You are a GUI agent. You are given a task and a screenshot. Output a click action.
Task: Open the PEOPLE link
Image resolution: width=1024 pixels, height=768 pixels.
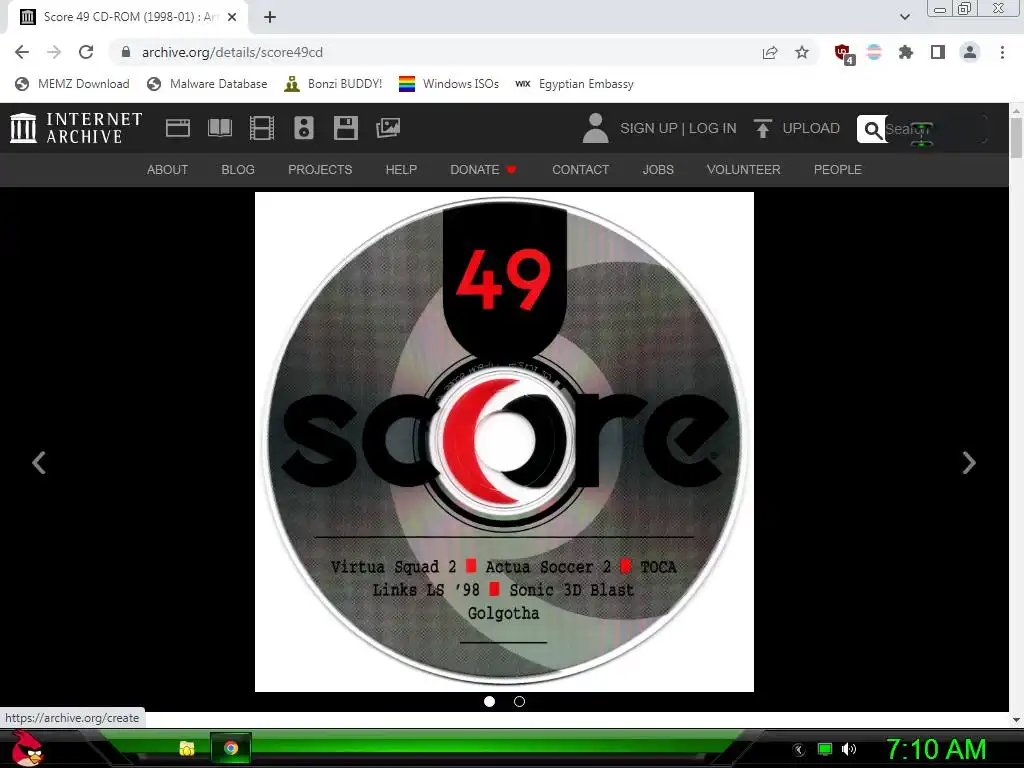[x=837, y=170]
